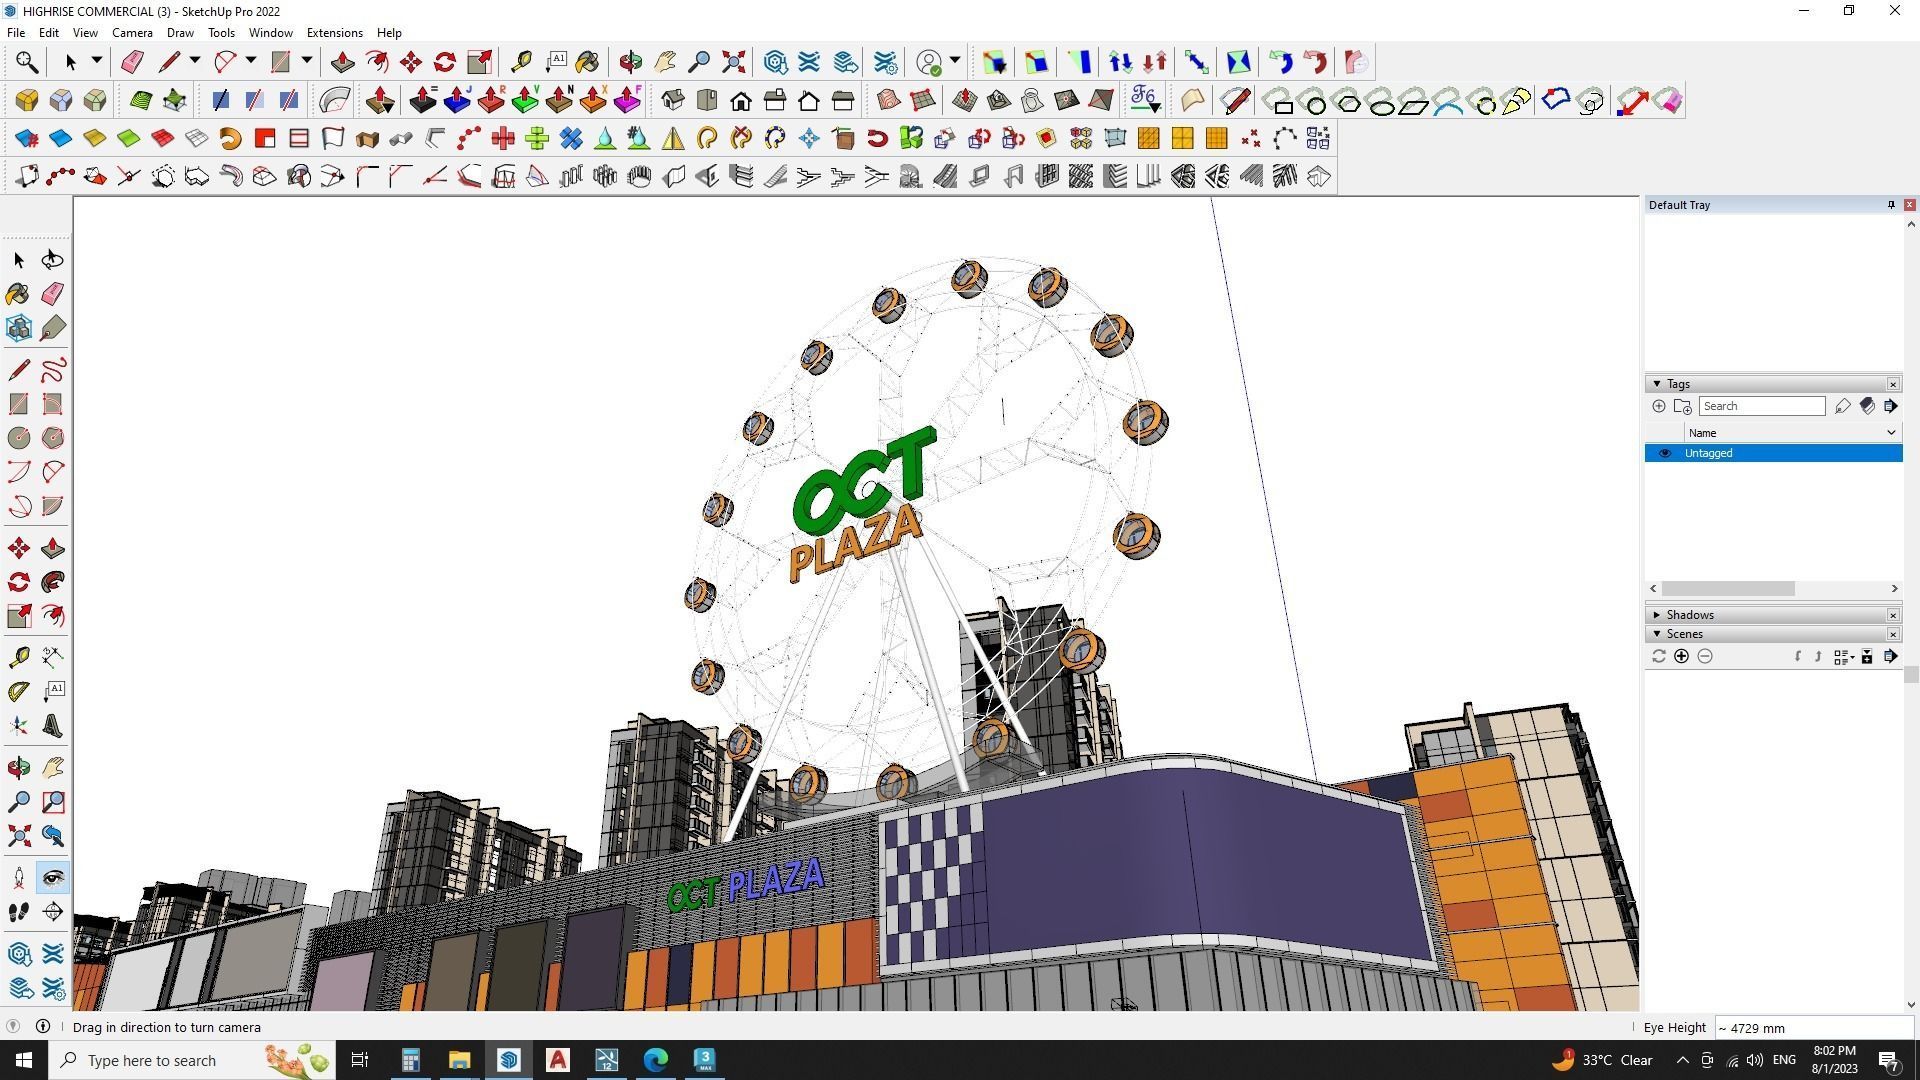
Task: Select the Section Plane tool in left toolbar
Action: point(53,912)
